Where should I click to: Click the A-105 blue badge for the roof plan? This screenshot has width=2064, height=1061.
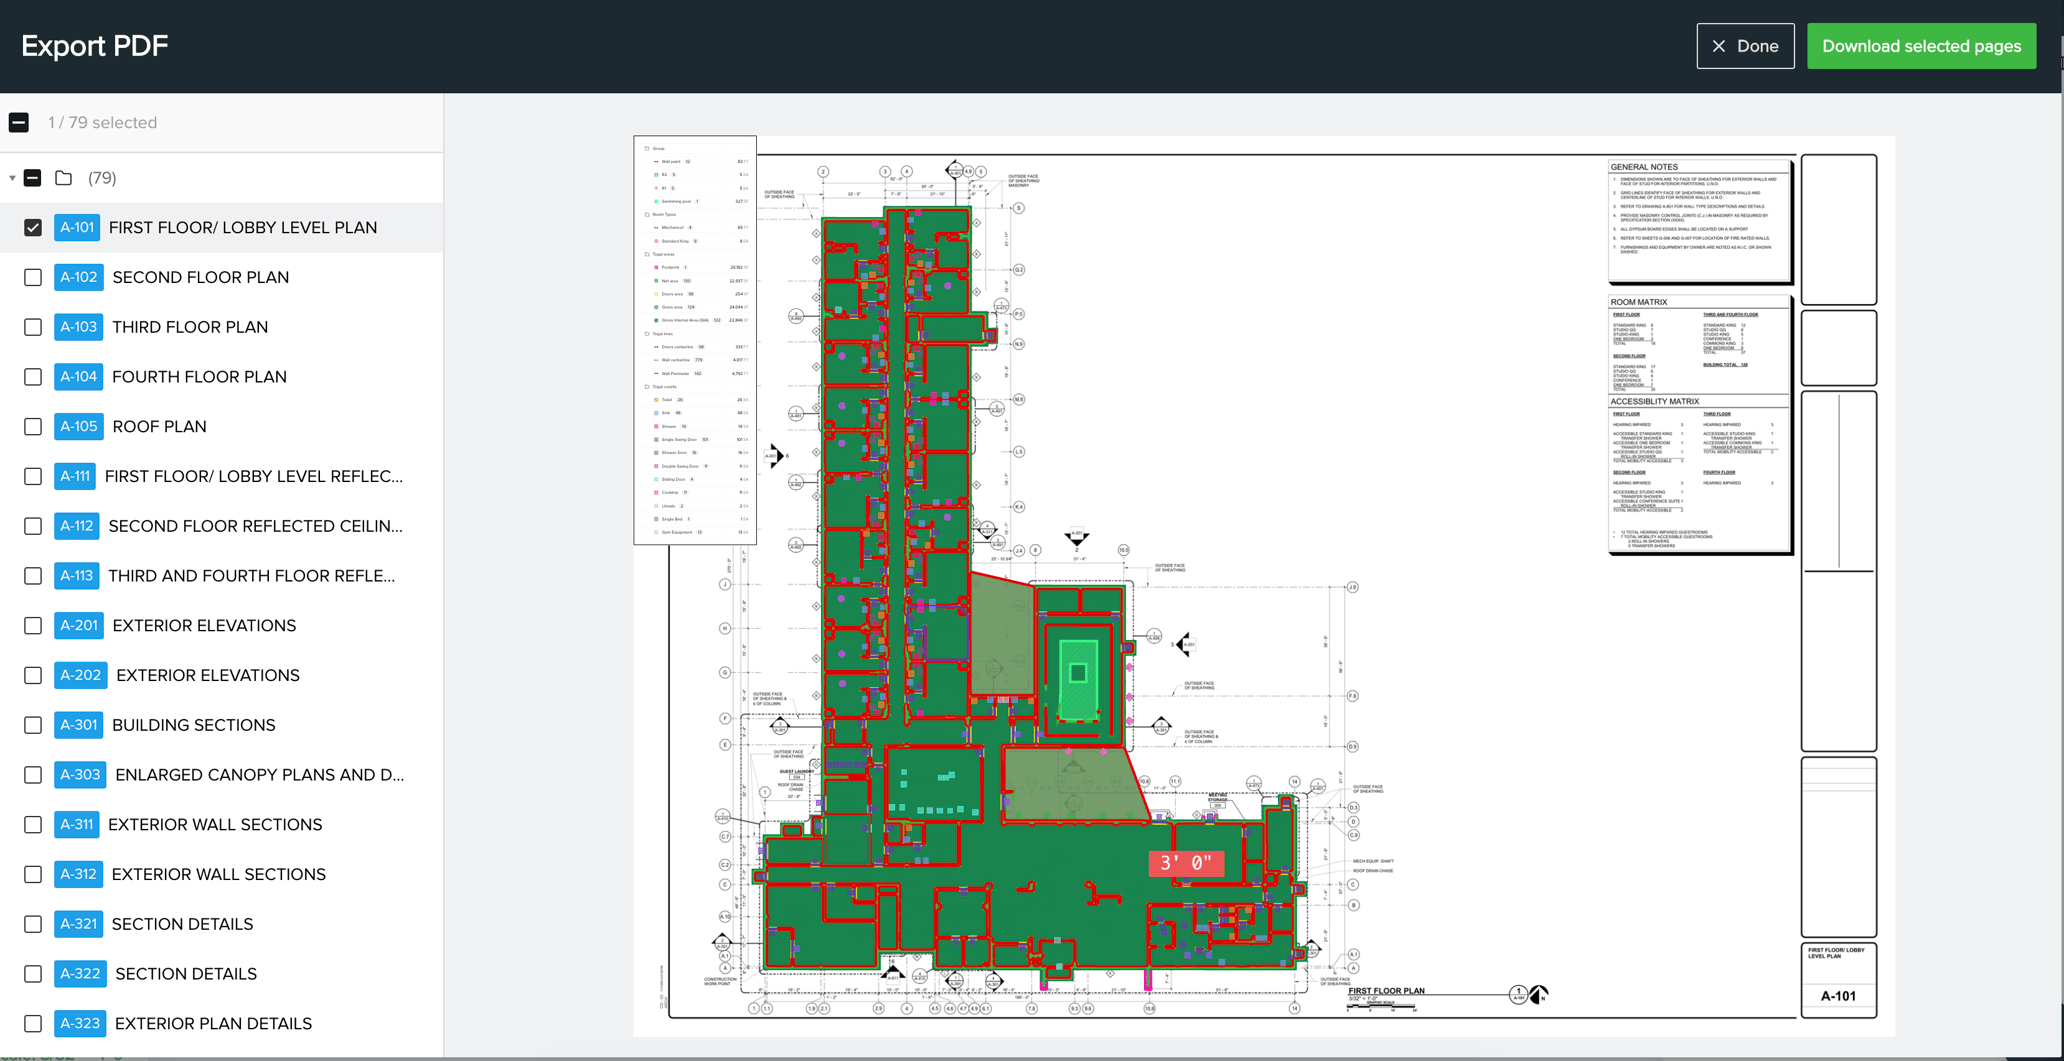(x=79, y=426)
